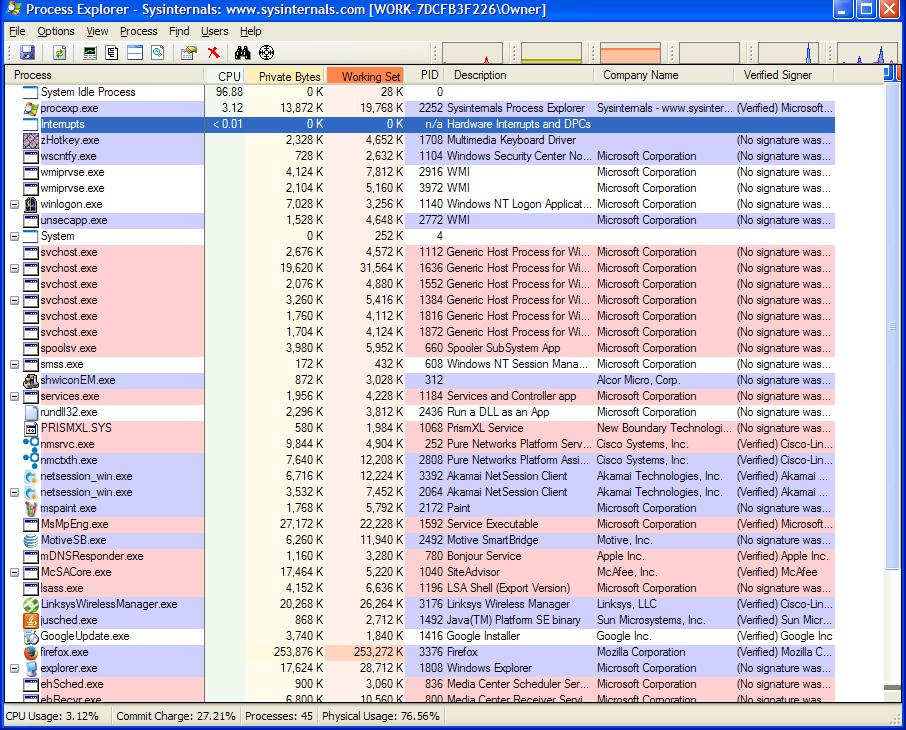Collapse the smss.exe tree node

(14, 364)
